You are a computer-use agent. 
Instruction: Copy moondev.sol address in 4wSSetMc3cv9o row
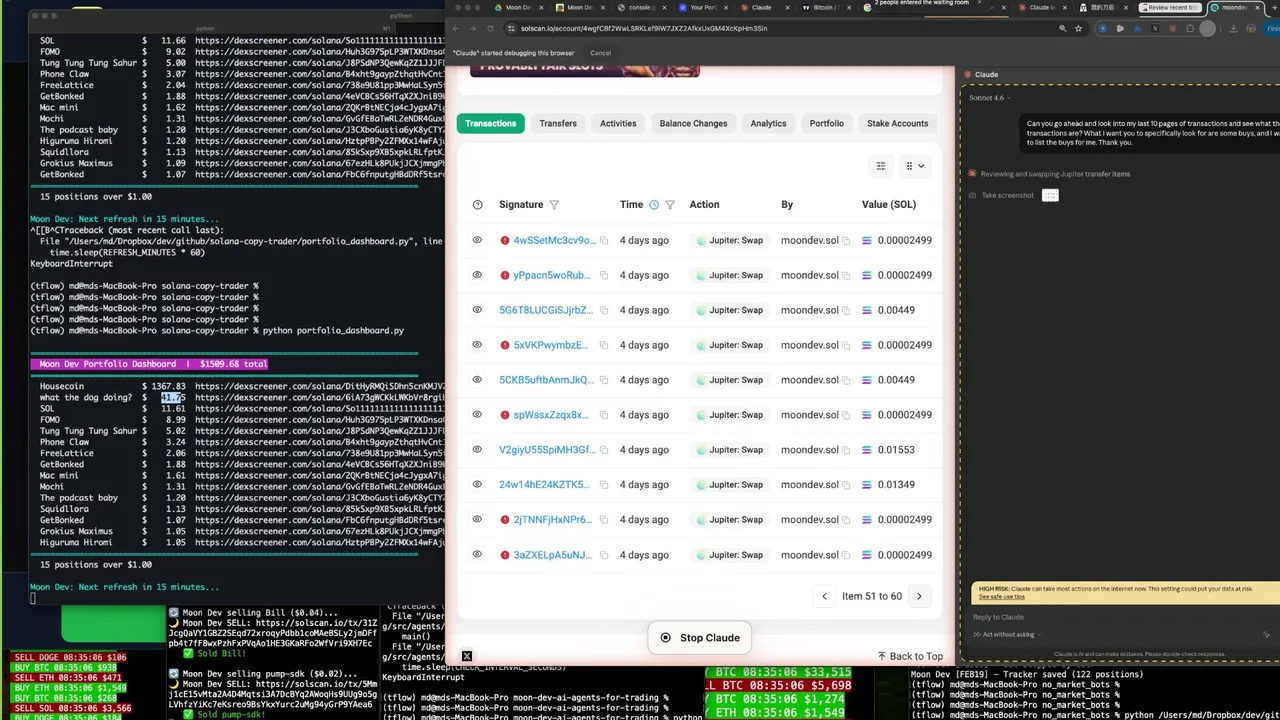(846, 241)
